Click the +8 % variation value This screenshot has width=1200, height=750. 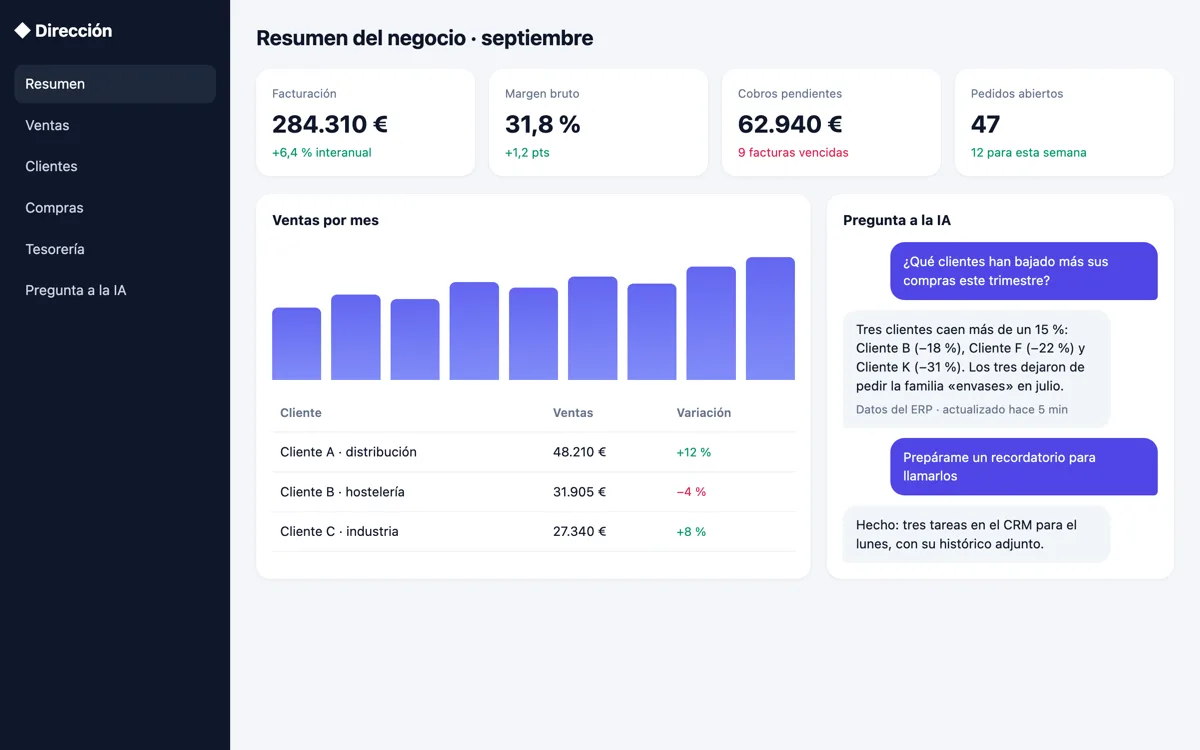[x=692, y=532]
